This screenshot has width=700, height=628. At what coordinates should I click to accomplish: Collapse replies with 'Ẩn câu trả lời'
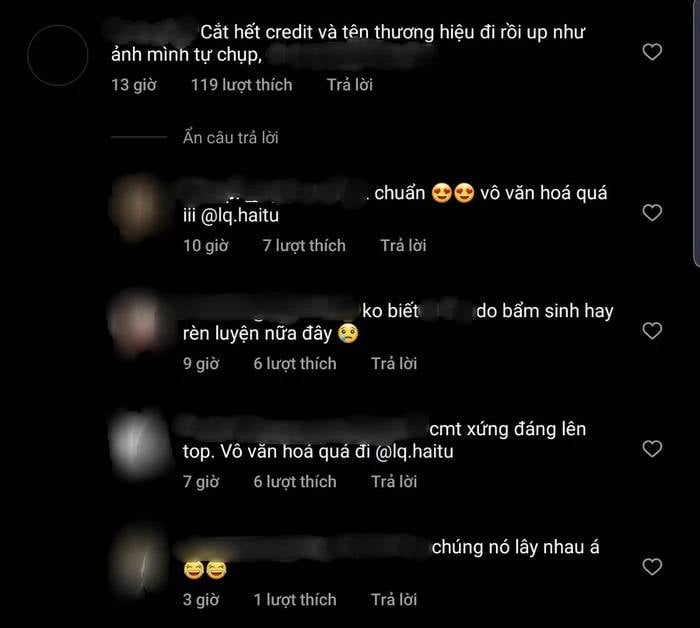pos(230,137)
